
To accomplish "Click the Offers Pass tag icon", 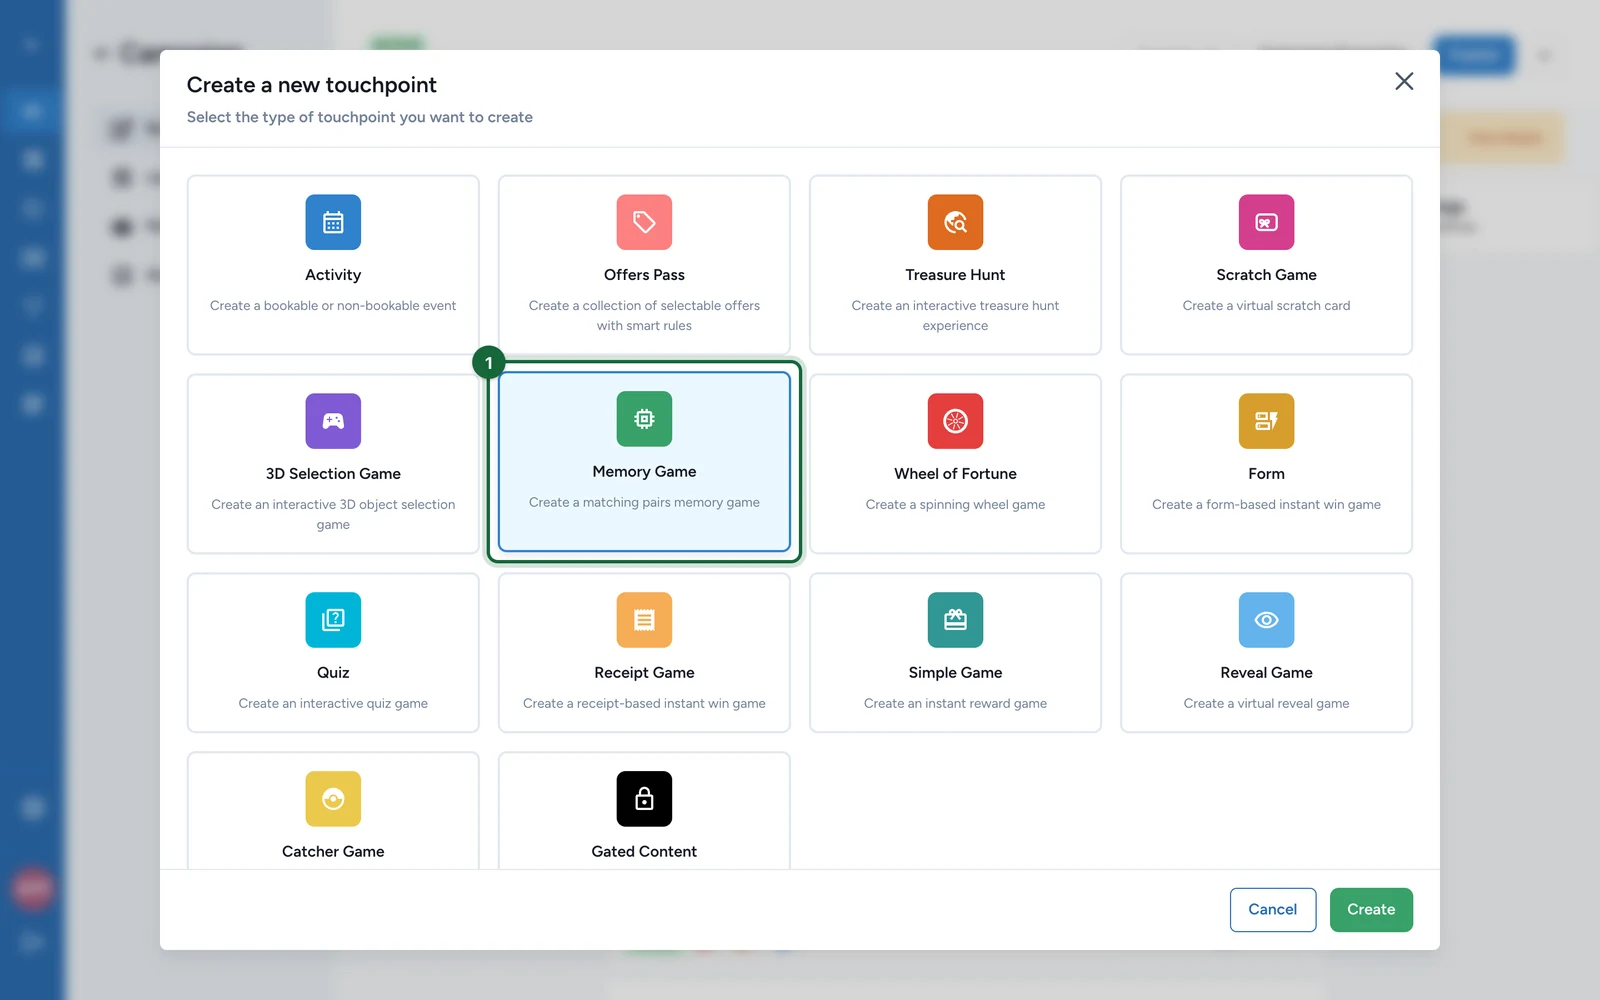I will (644, 222).
